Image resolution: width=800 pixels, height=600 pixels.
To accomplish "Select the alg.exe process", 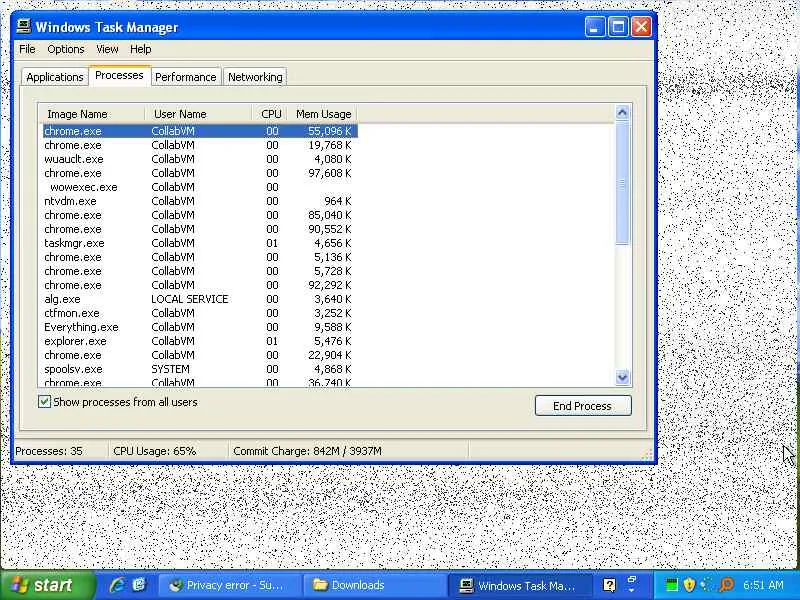I will [200, 299].
